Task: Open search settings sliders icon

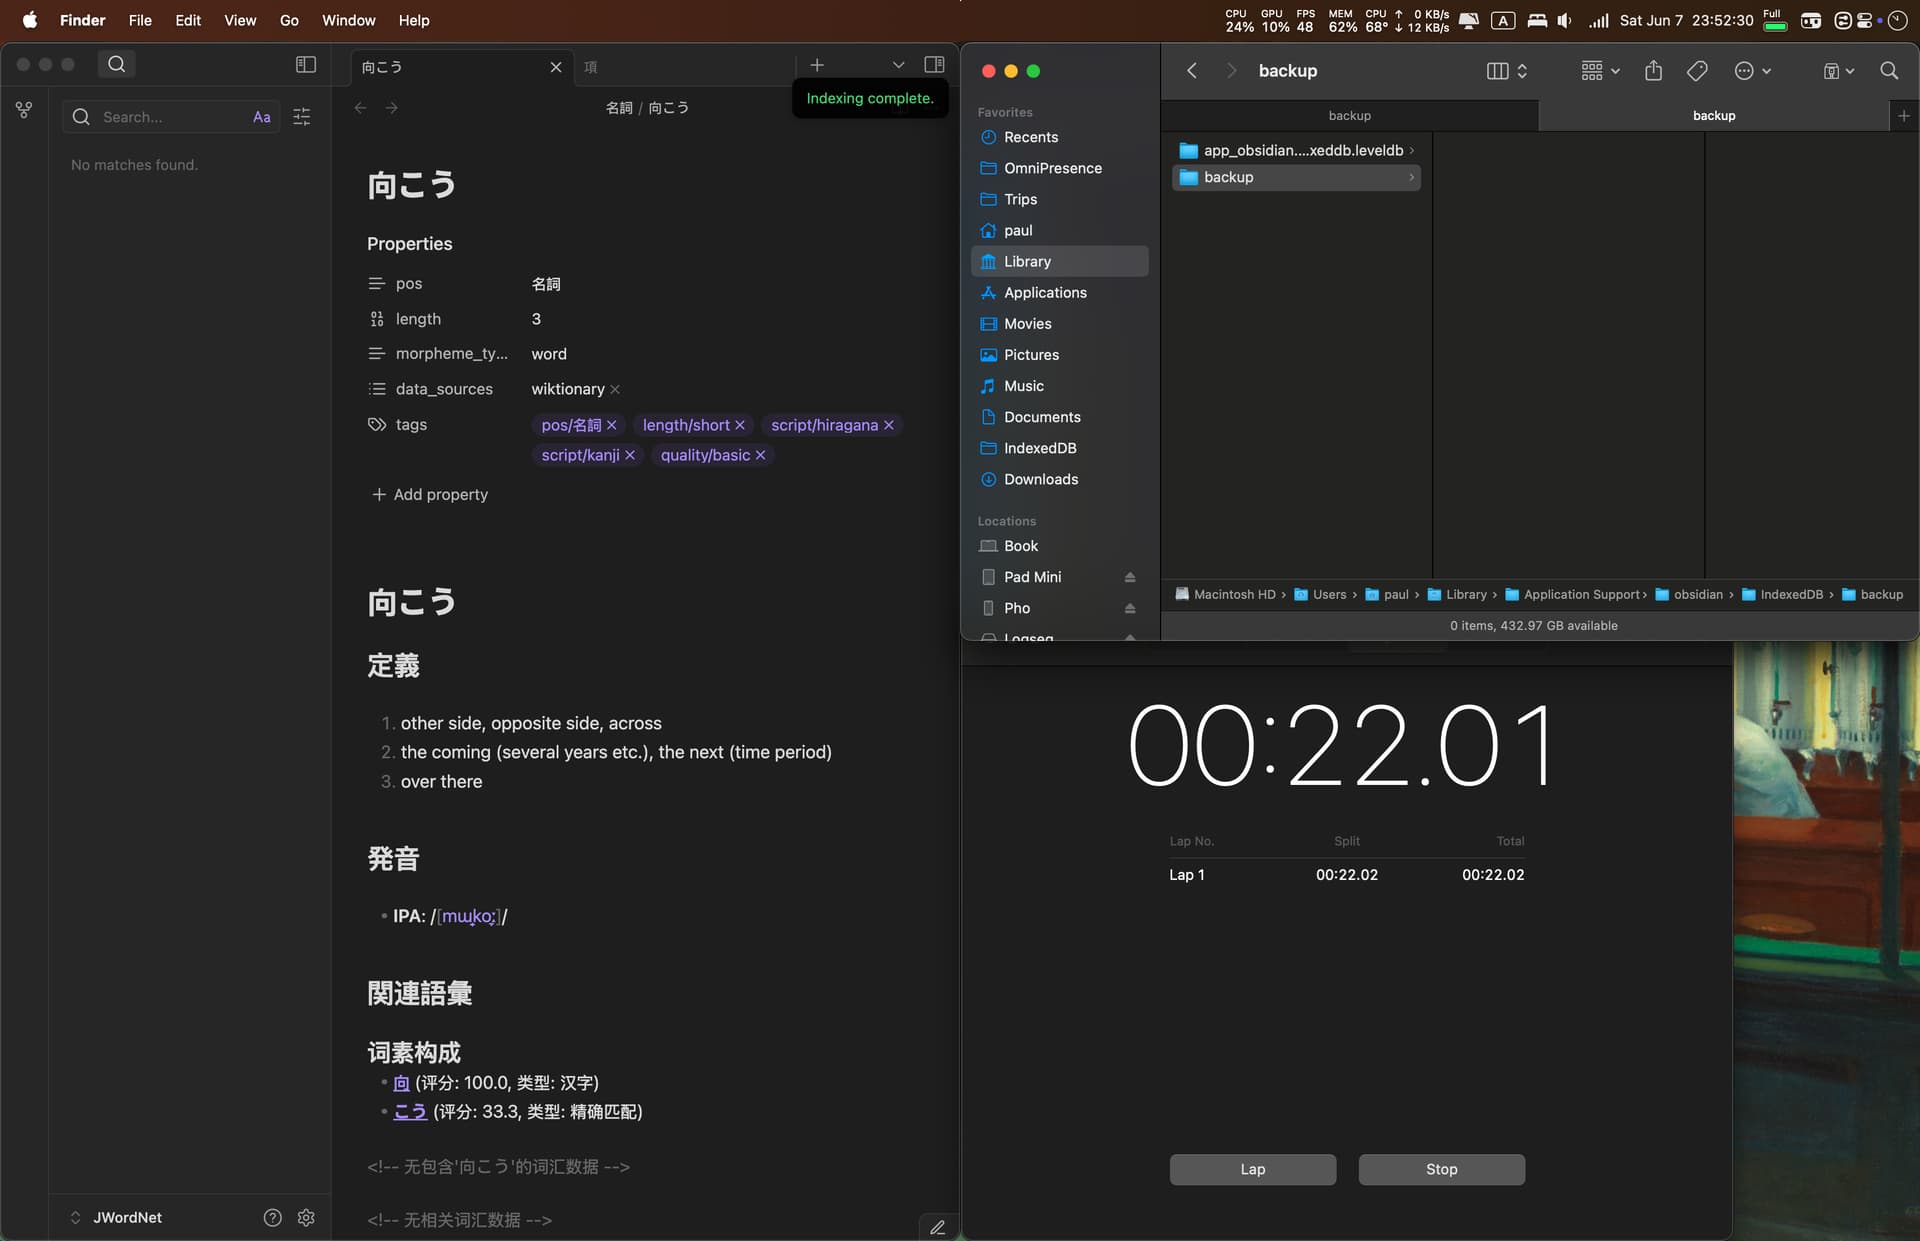Action: pyautogui.click(x=301, y=117)
